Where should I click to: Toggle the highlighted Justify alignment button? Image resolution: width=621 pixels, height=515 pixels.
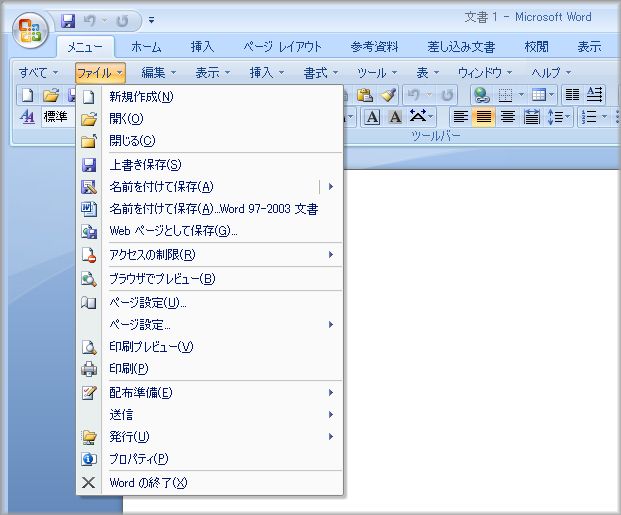click(x=483, y=117)
